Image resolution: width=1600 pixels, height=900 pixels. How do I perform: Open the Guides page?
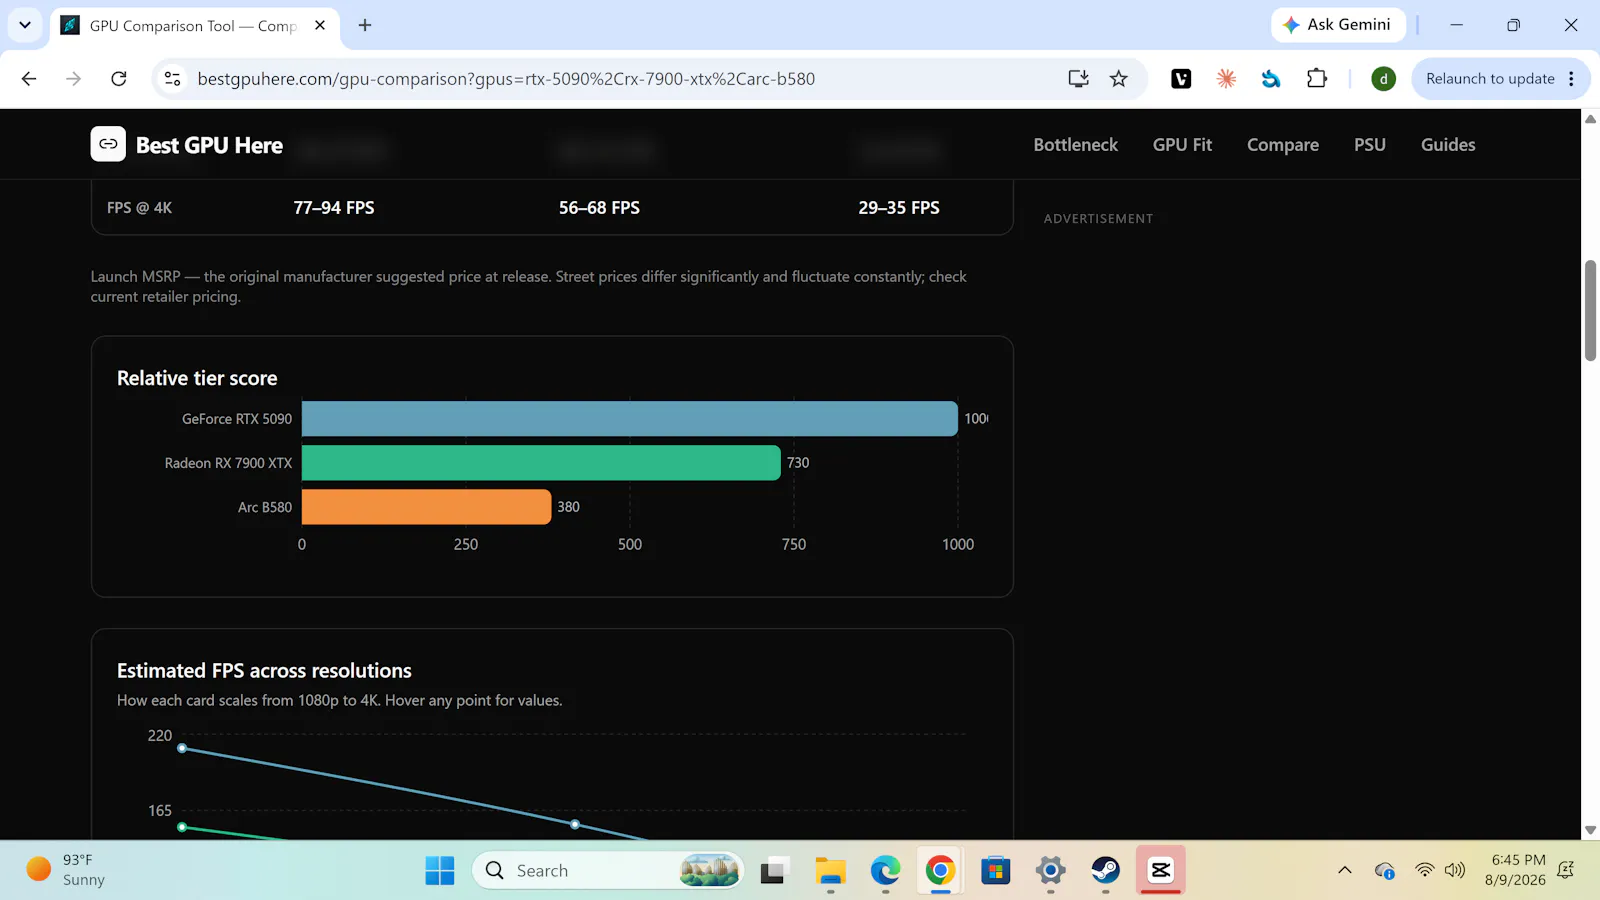(x=1448, y=145)
